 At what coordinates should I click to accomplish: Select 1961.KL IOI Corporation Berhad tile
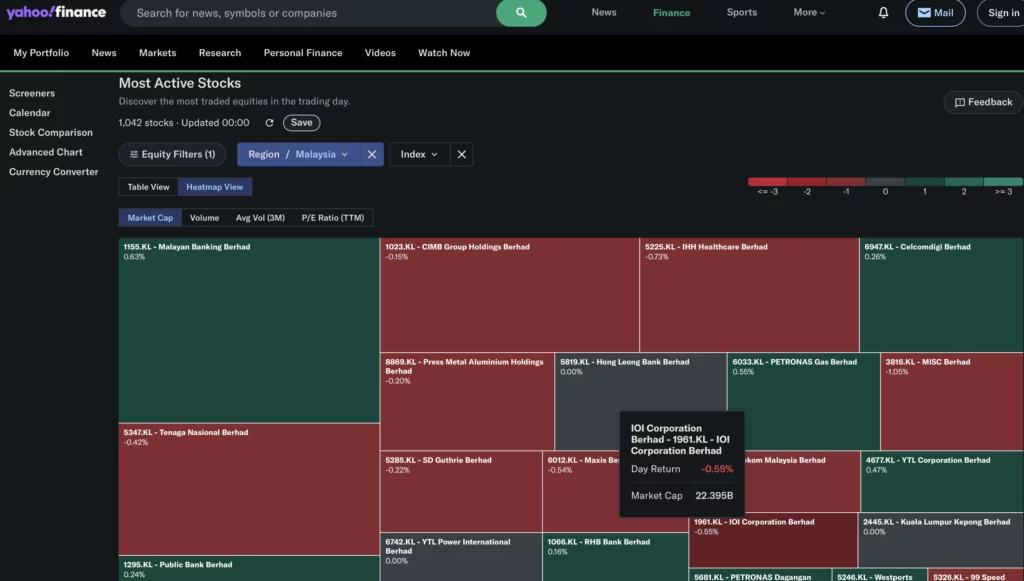(773, 540)
